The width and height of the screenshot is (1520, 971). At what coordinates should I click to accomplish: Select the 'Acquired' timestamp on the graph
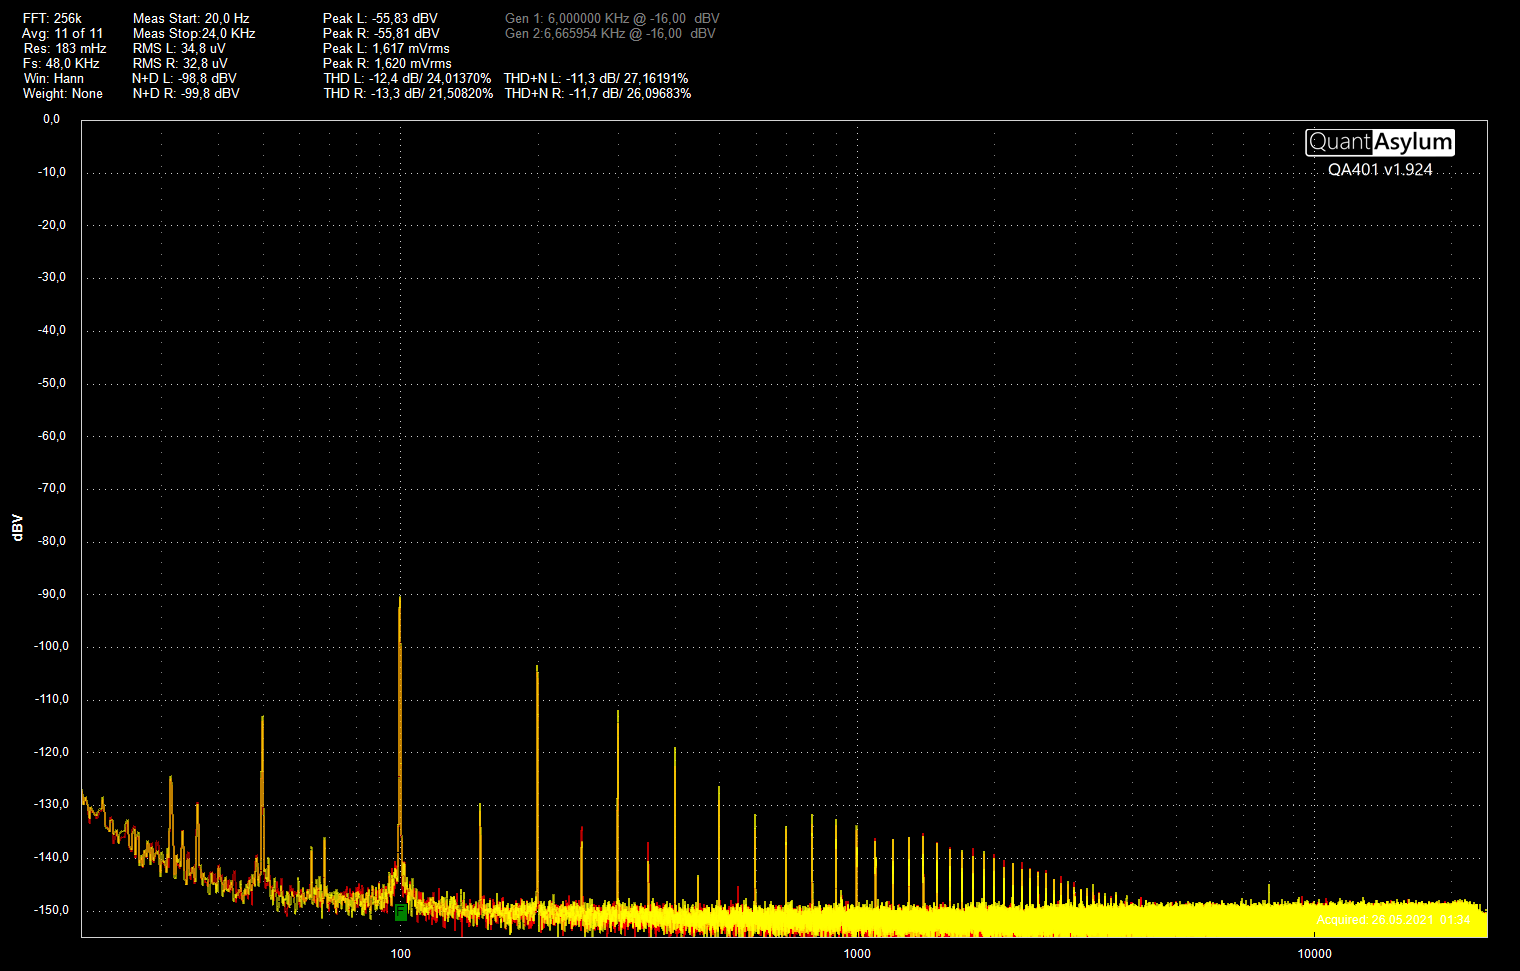click(x=1393, y=920)
